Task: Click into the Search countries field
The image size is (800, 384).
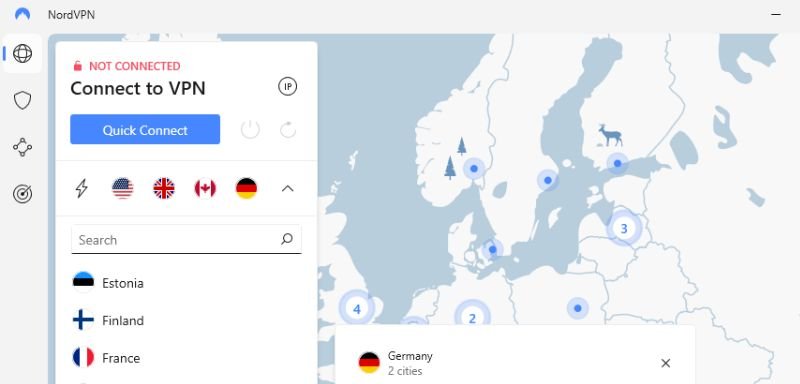Action: (x=186, y=239)
